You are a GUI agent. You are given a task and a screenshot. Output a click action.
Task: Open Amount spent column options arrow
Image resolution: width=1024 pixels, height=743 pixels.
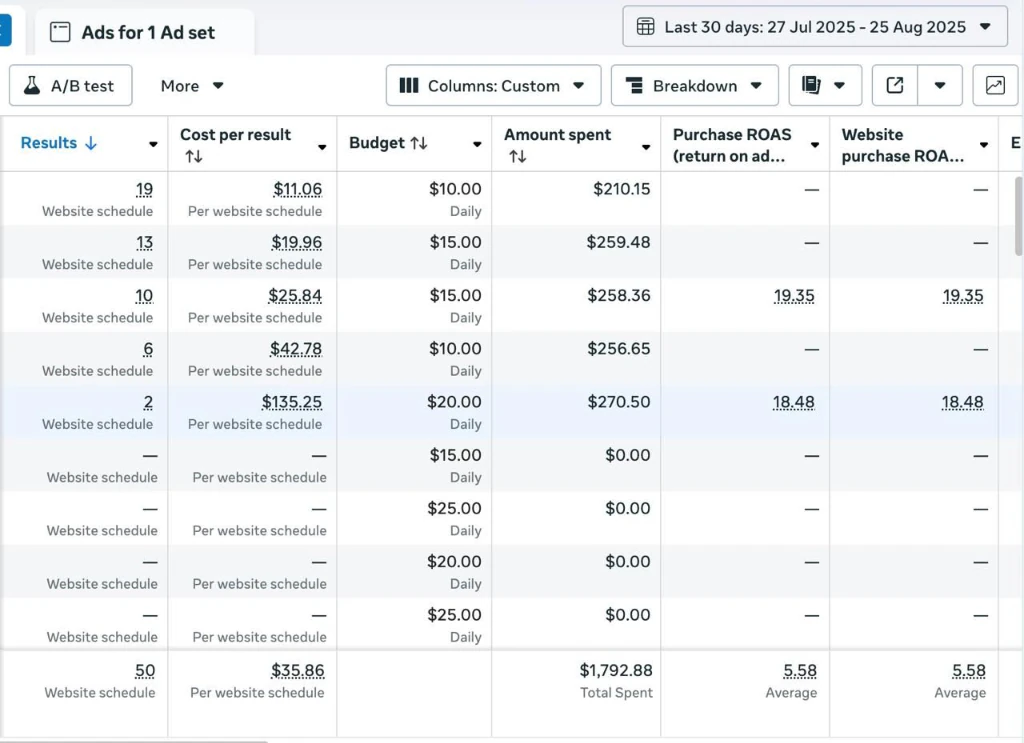pos(646,147)
